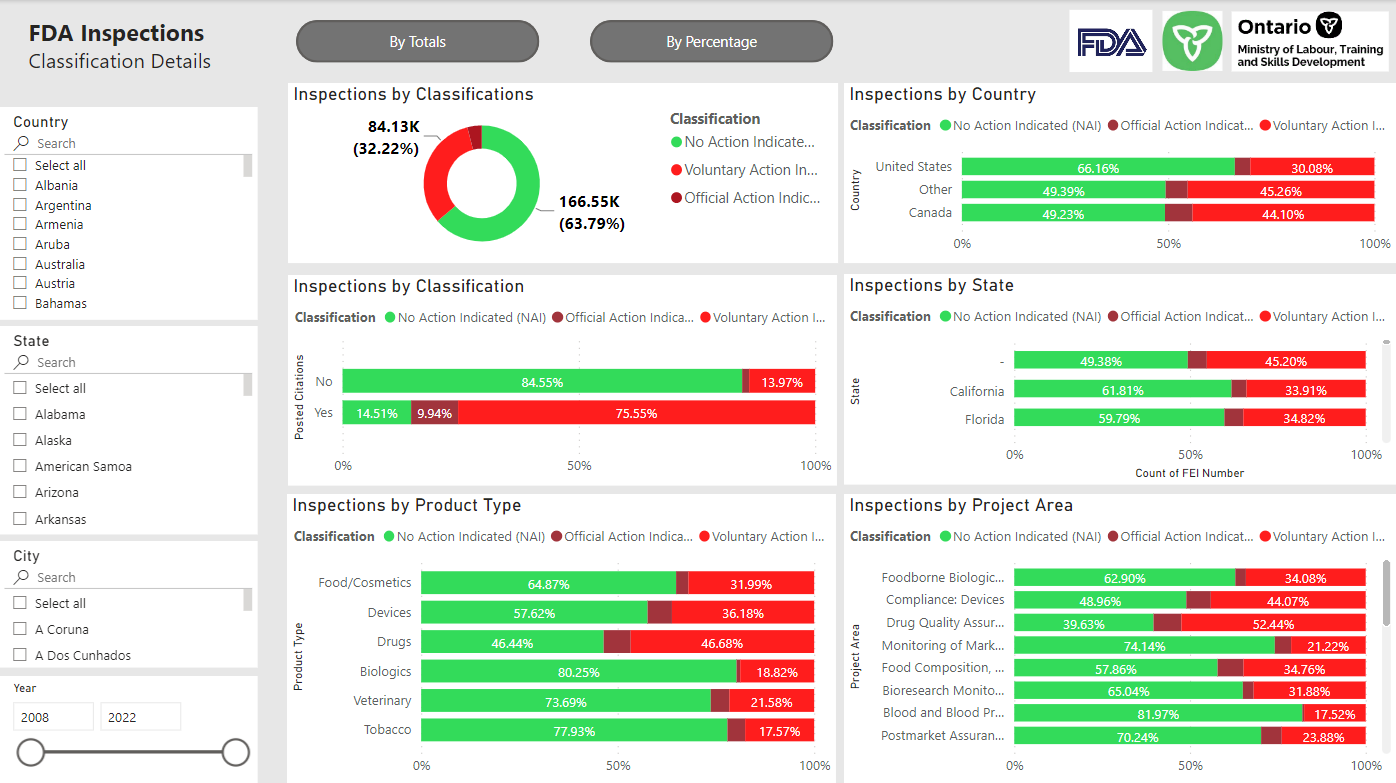Image resolution: width=1396 pixels, height=783 pixels.
Task: Click the FDA logo image
Action: [1110, 42]
